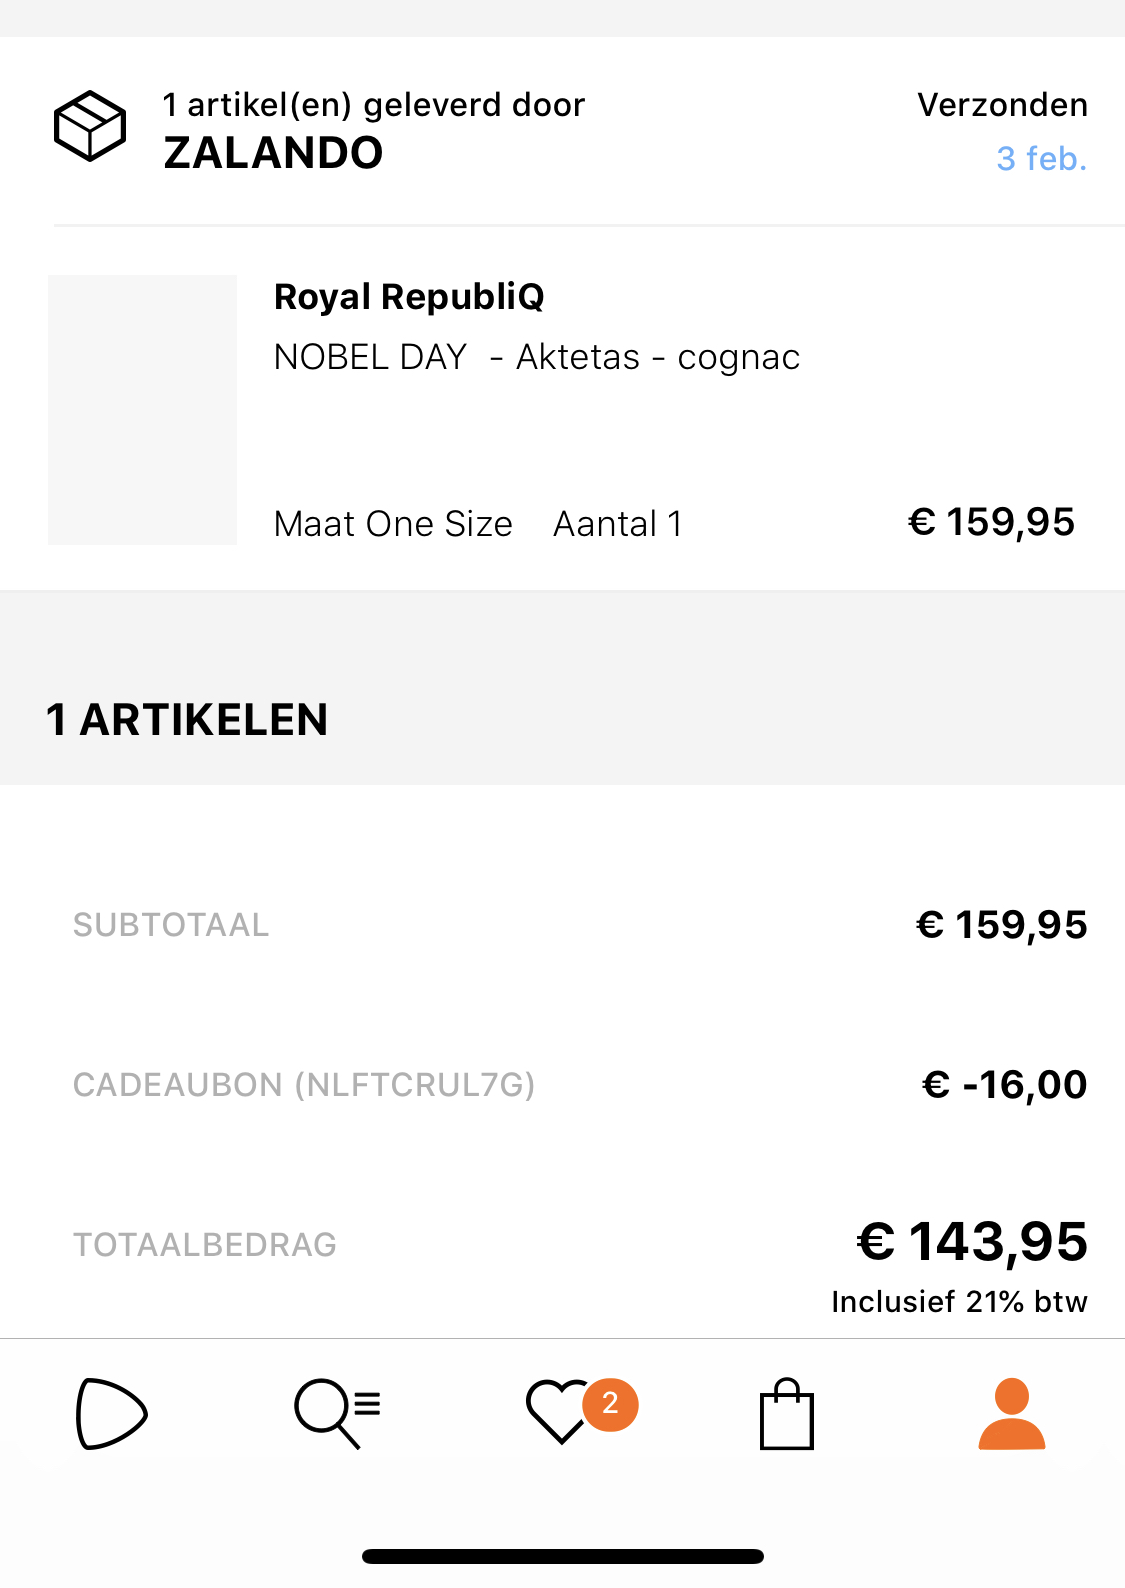Tap the Royal RepubliQ brand name
The width and height of the screenshot is (1125, 1588).
[x=409, y=297]
